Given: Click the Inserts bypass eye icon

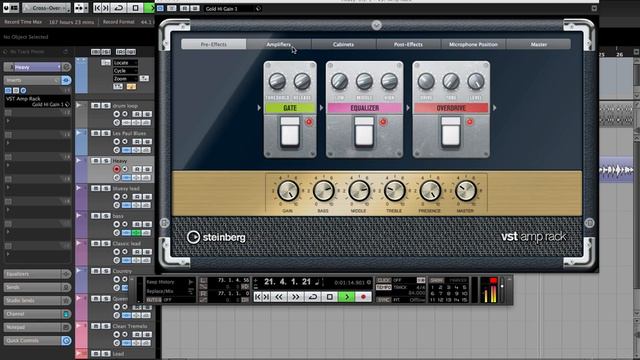Looking at the screenshot, I should coord(66,80).
